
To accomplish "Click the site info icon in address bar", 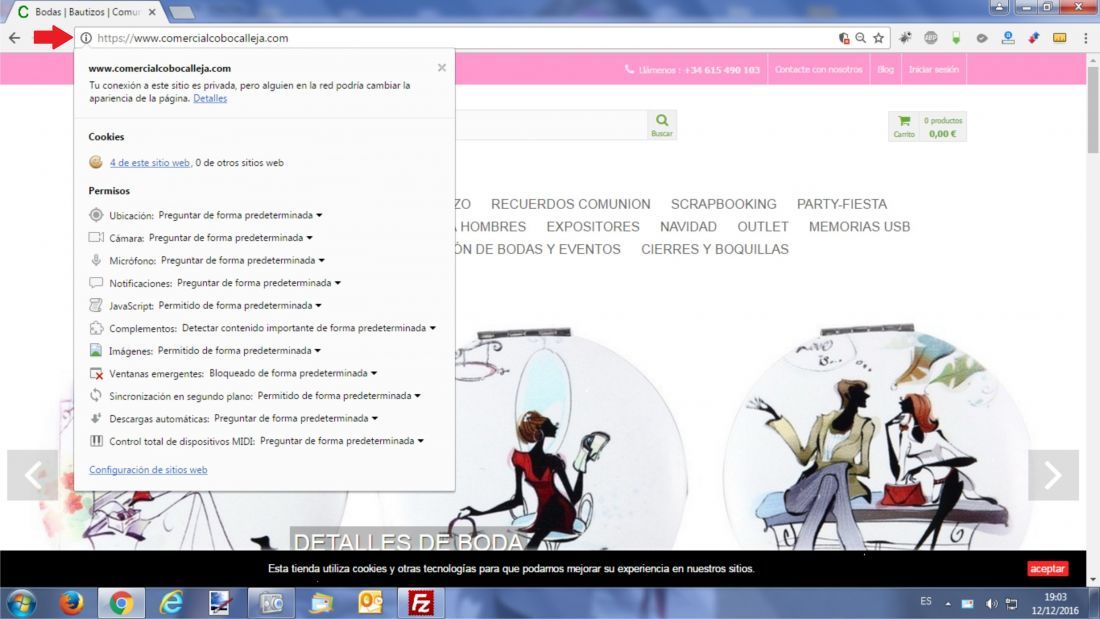I will tap(86, 38).
